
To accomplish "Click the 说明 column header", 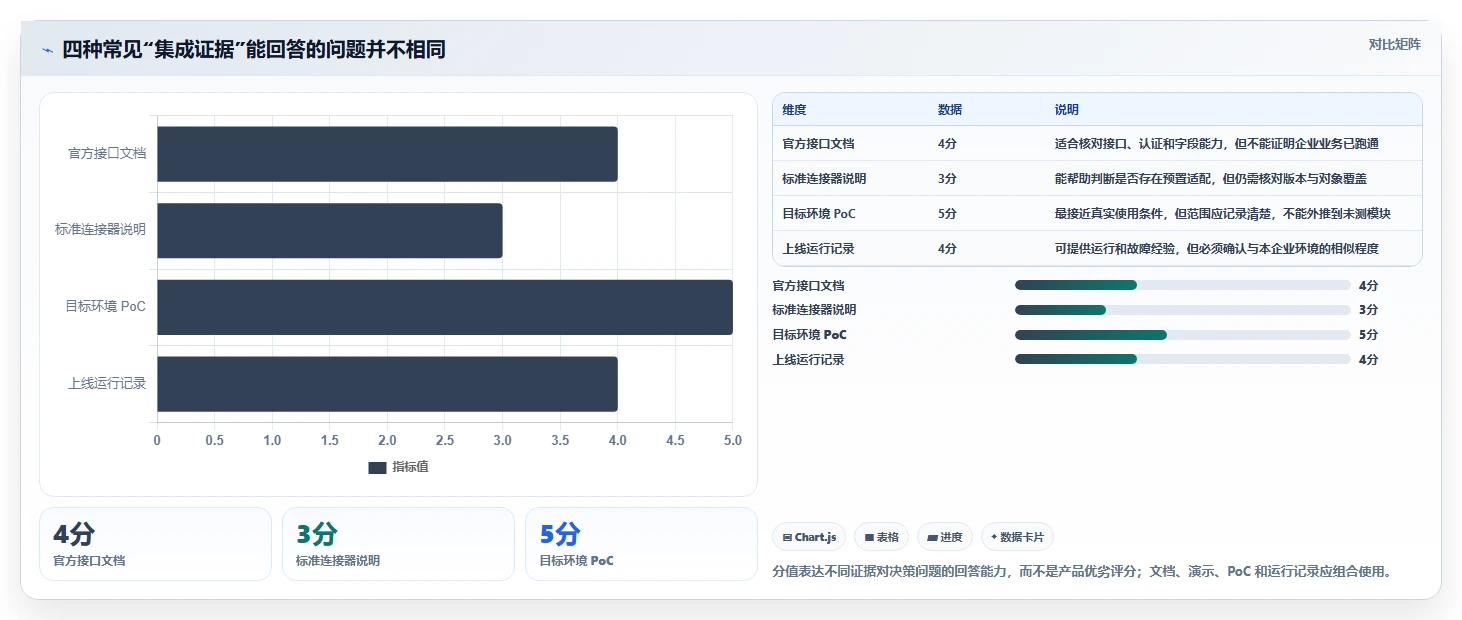I will tap(1067, 110).
